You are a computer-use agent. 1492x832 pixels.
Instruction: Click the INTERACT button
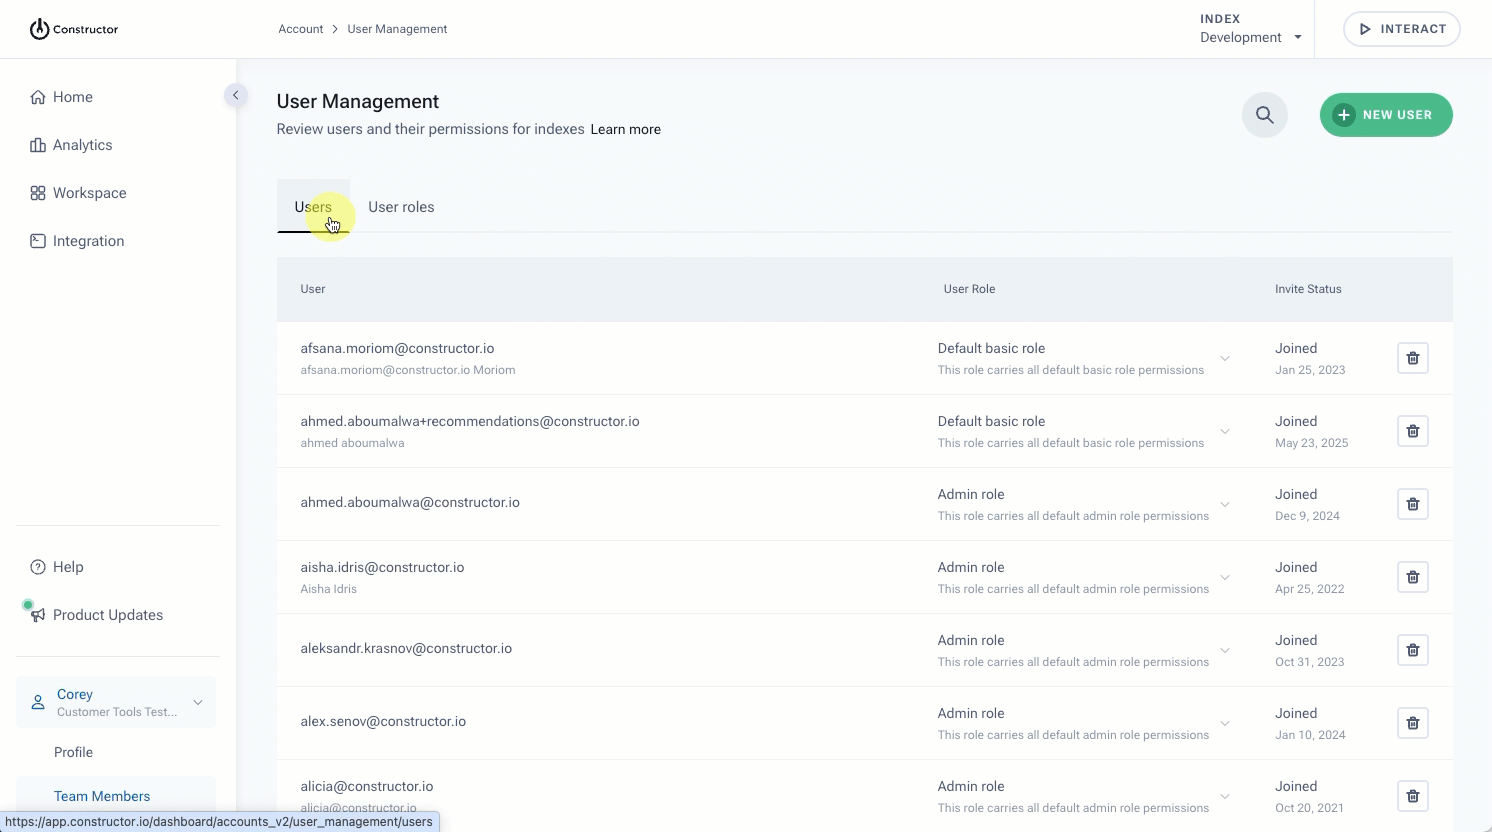point(1402,29)
